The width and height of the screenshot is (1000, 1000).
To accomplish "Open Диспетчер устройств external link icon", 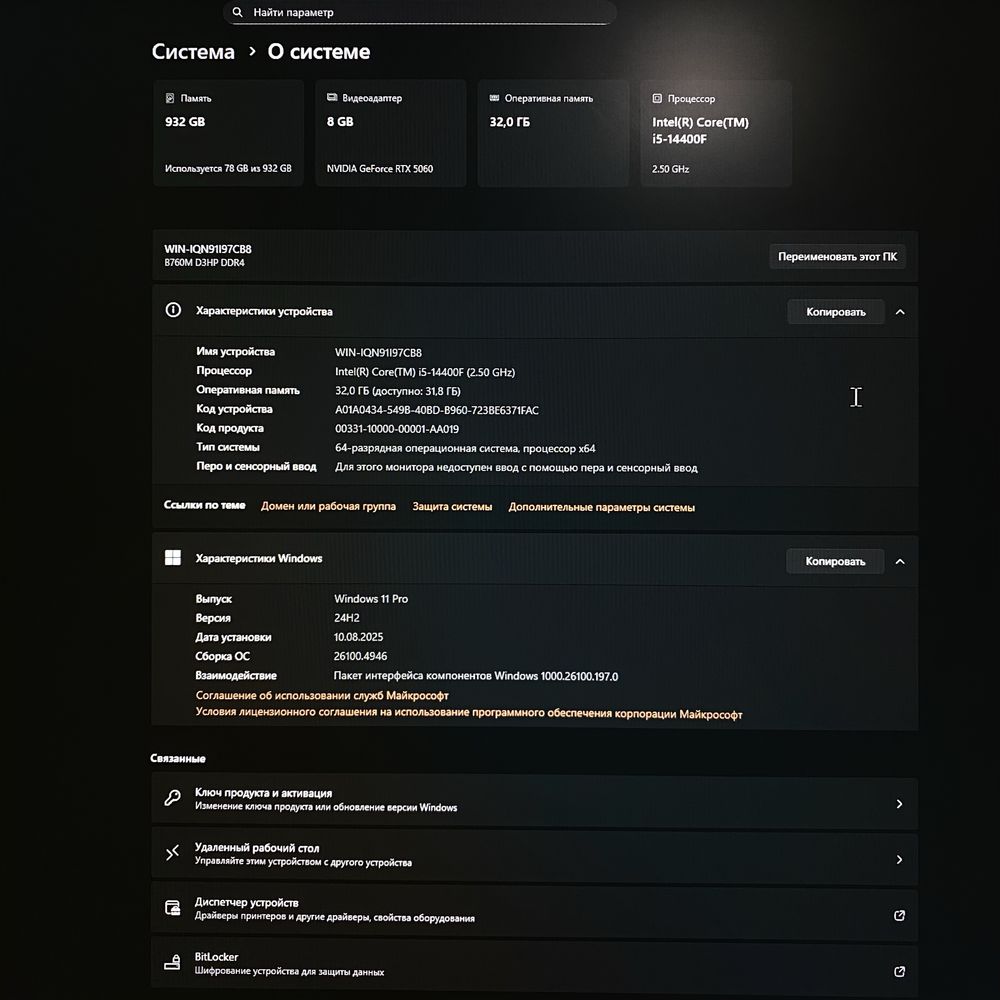I will tap(899, 915).
